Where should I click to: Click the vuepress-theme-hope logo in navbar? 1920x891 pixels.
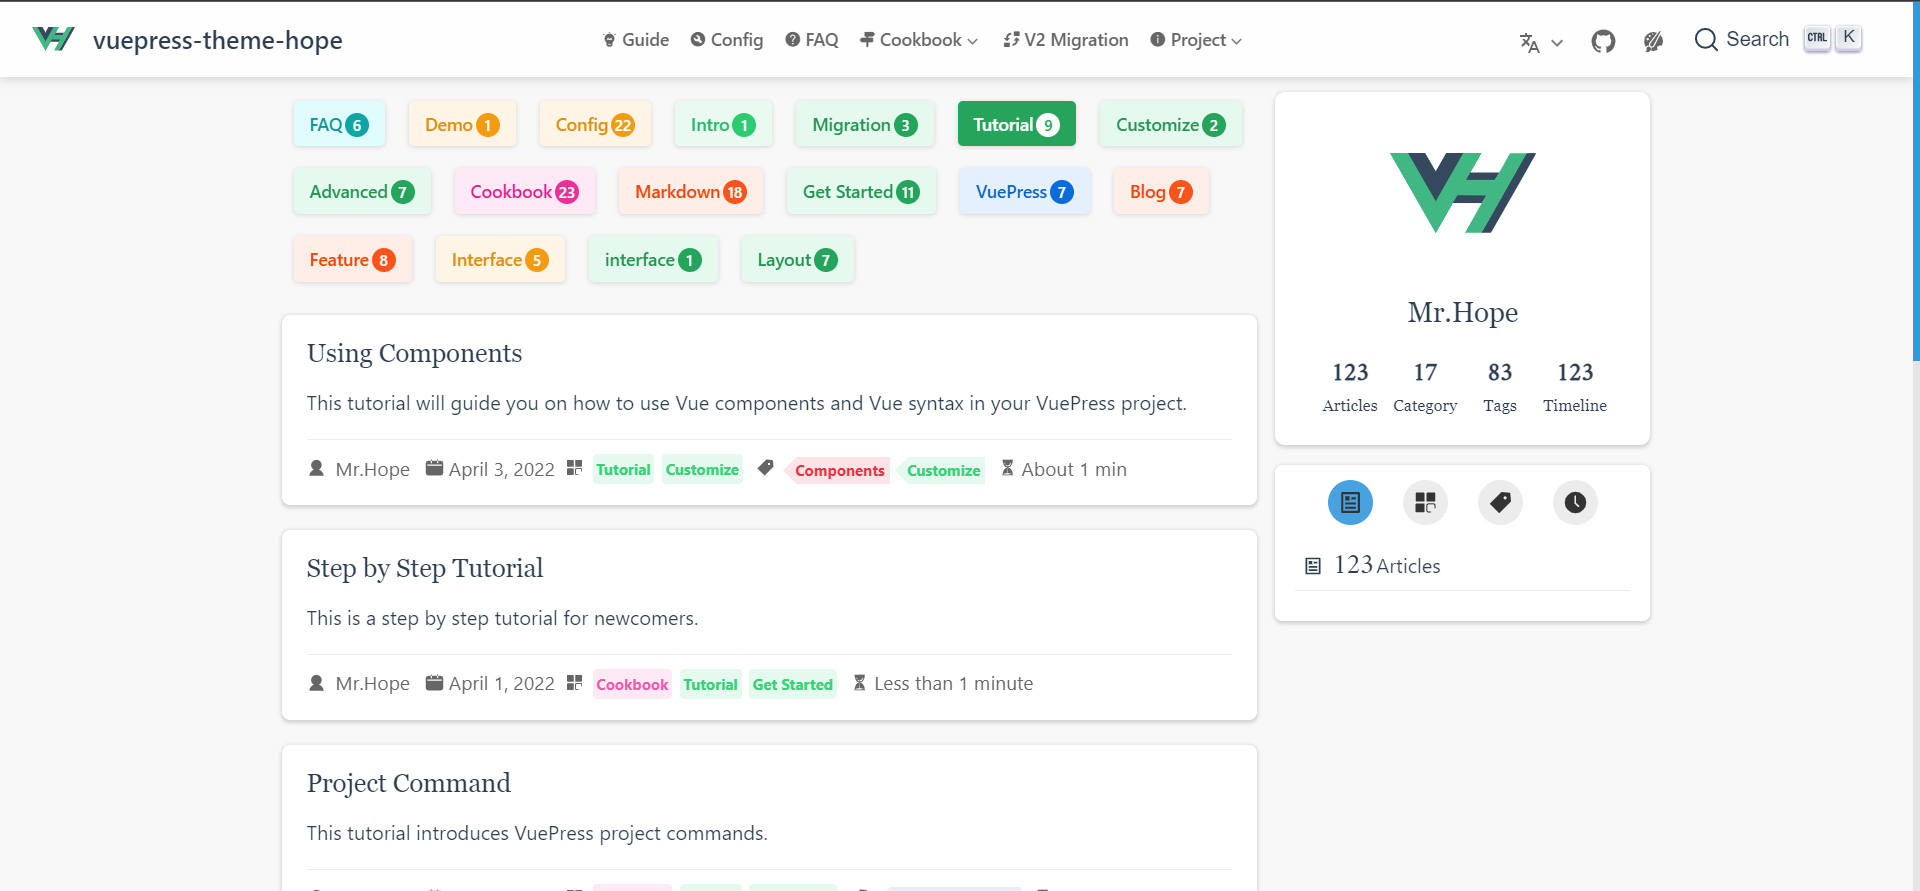[x=53, y=39]
